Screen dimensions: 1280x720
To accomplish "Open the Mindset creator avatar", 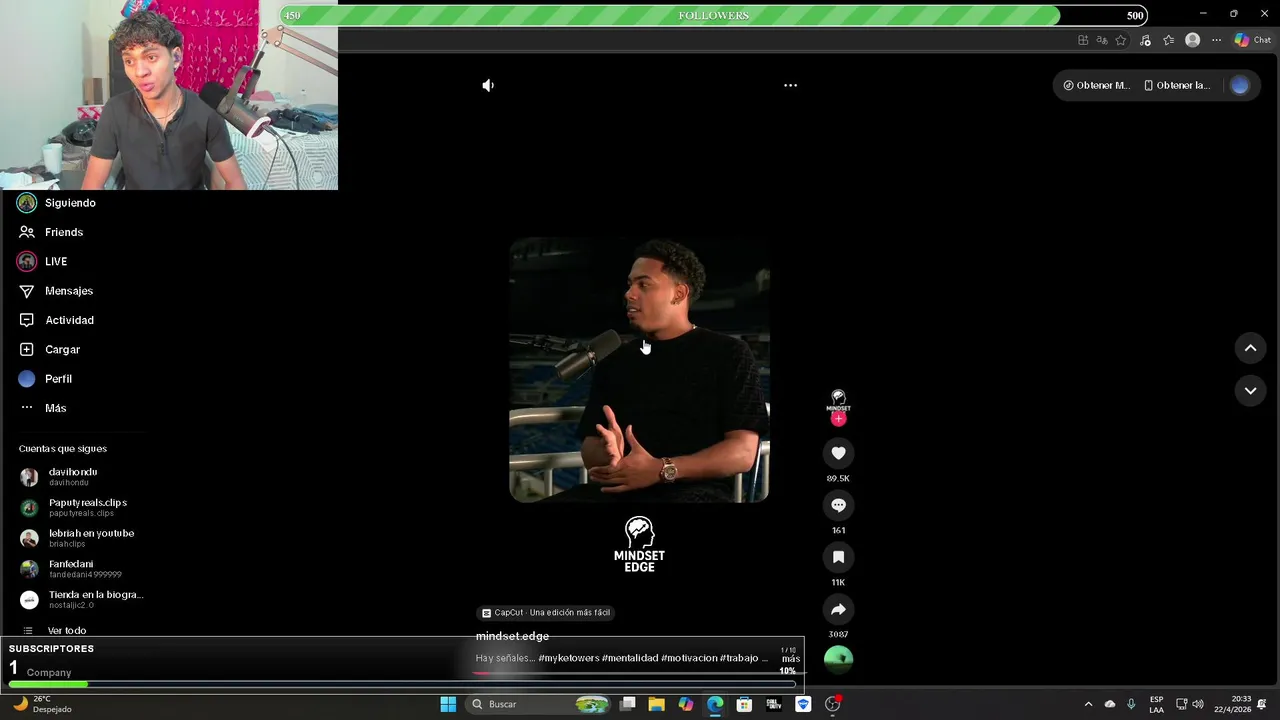I will point(838,401).
